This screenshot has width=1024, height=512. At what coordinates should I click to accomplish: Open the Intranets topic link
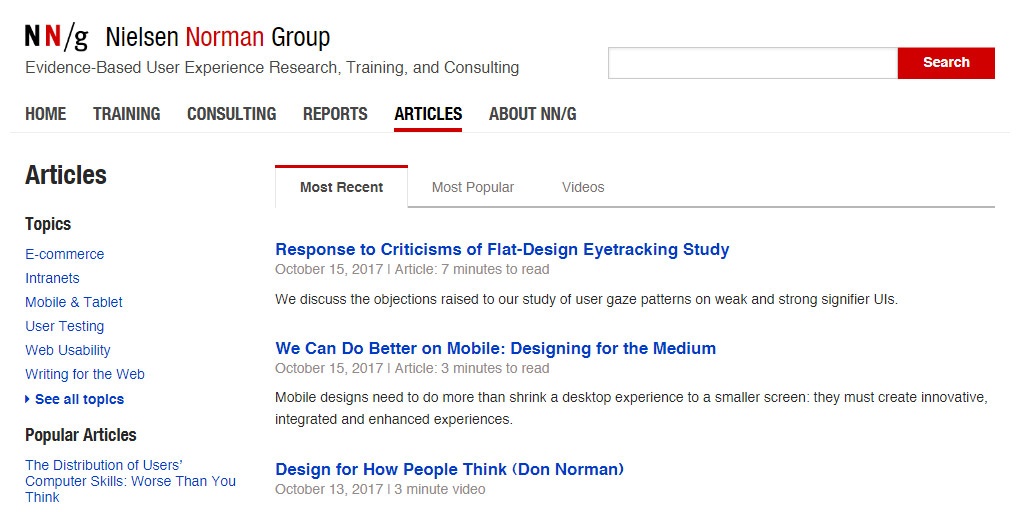pos(52,278)
